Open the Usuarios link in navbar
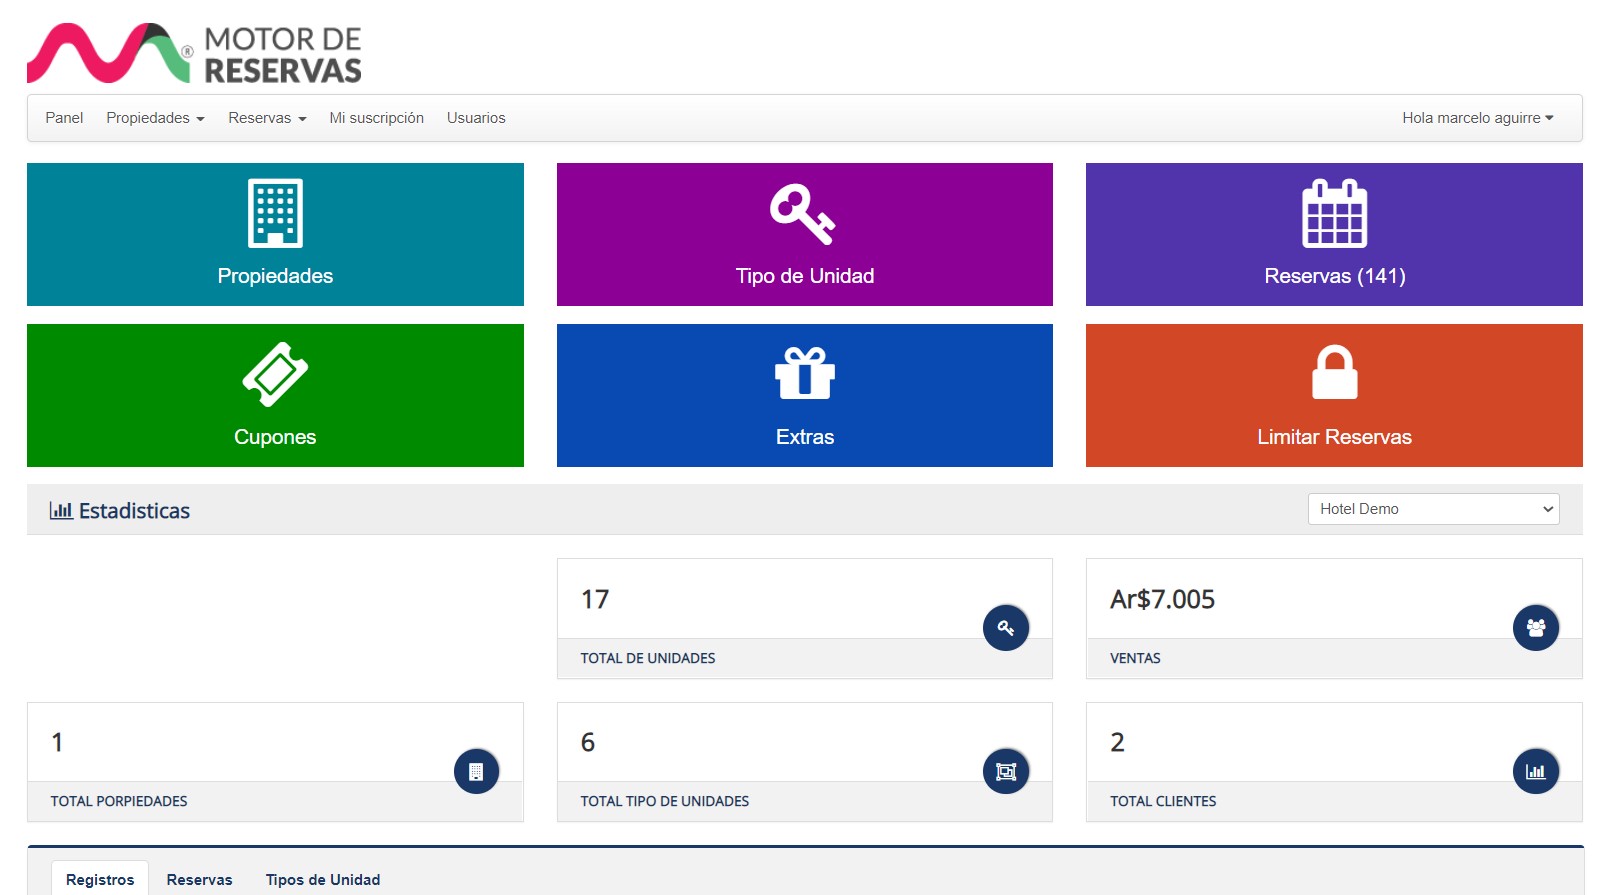 click(476, 118)
